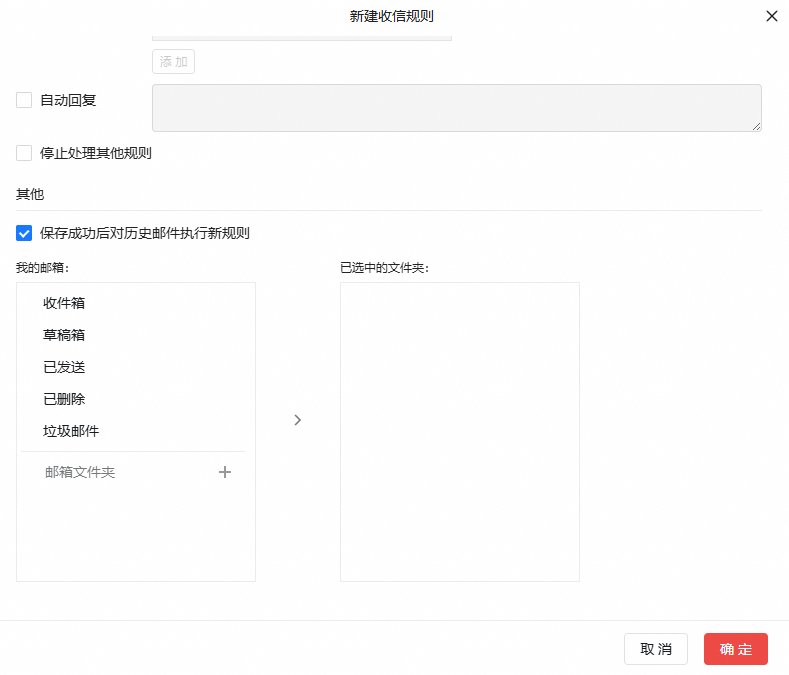Click the plus icon beside 邮箱文件夹
Viewport: 789px width, 675px height.
[x=225, y=472]
